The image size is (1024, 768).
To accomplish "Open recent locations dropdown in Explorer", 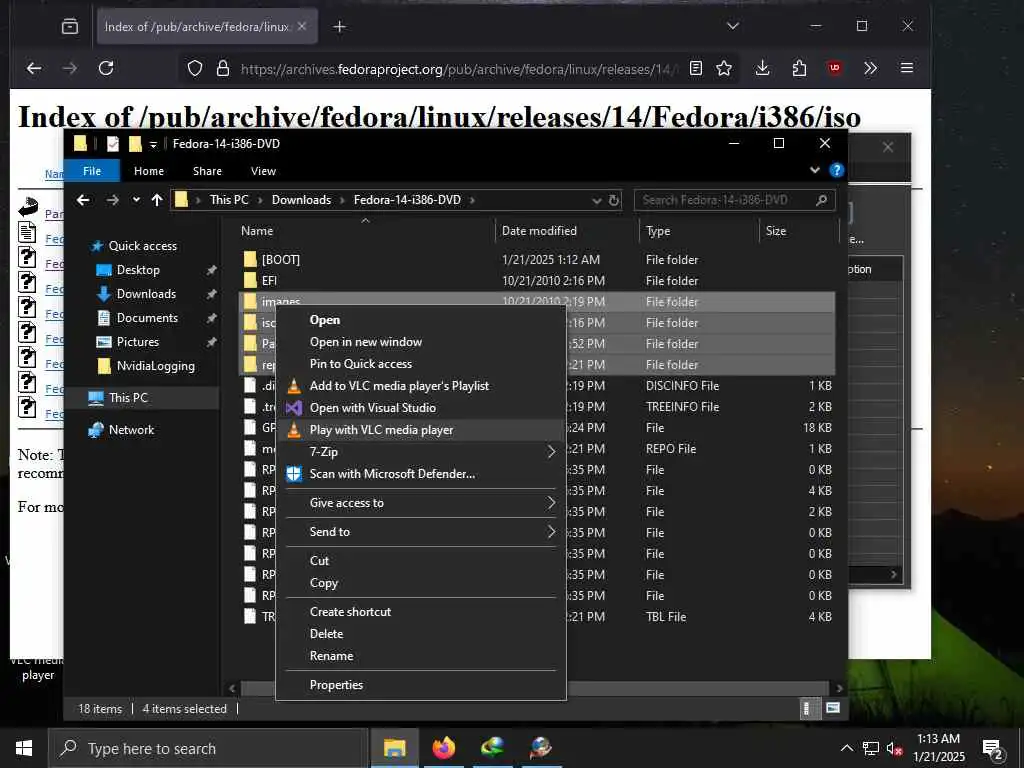I will (x=136, y=200).
